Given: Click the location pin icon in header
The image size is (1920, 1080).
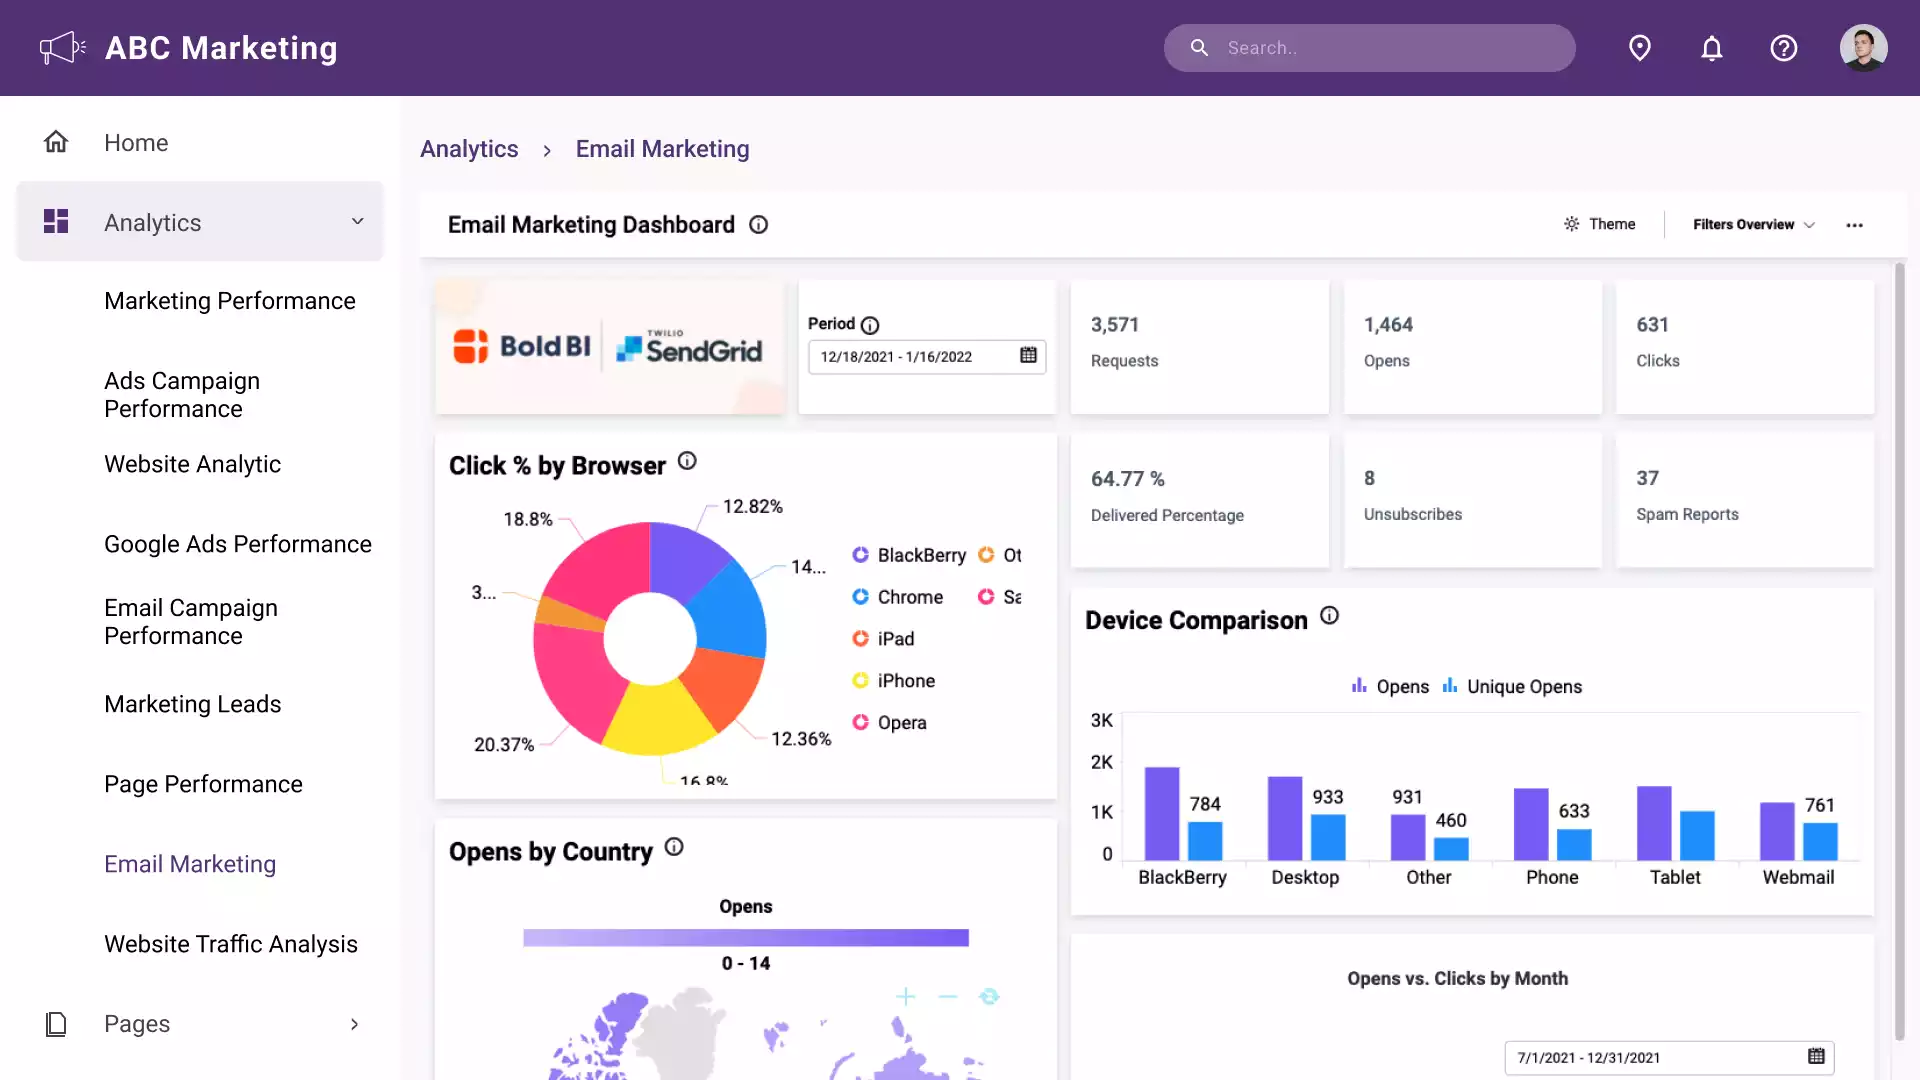Looking at the screenshot, I should 1639,48.
